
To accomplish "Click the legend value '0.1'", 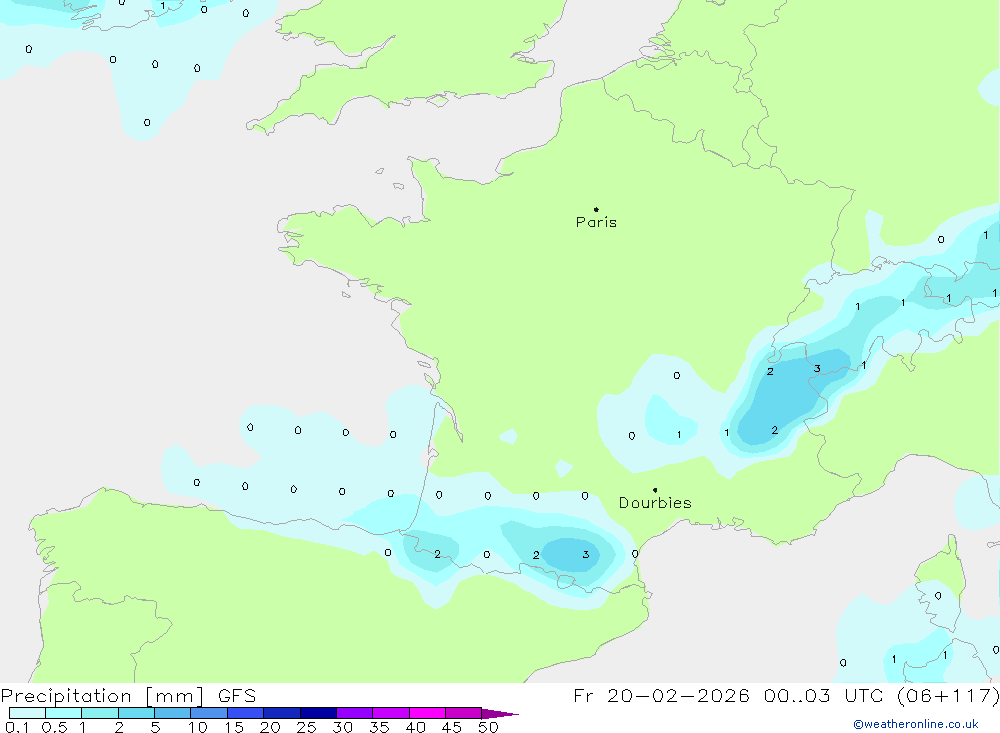I will click(17, 727).
